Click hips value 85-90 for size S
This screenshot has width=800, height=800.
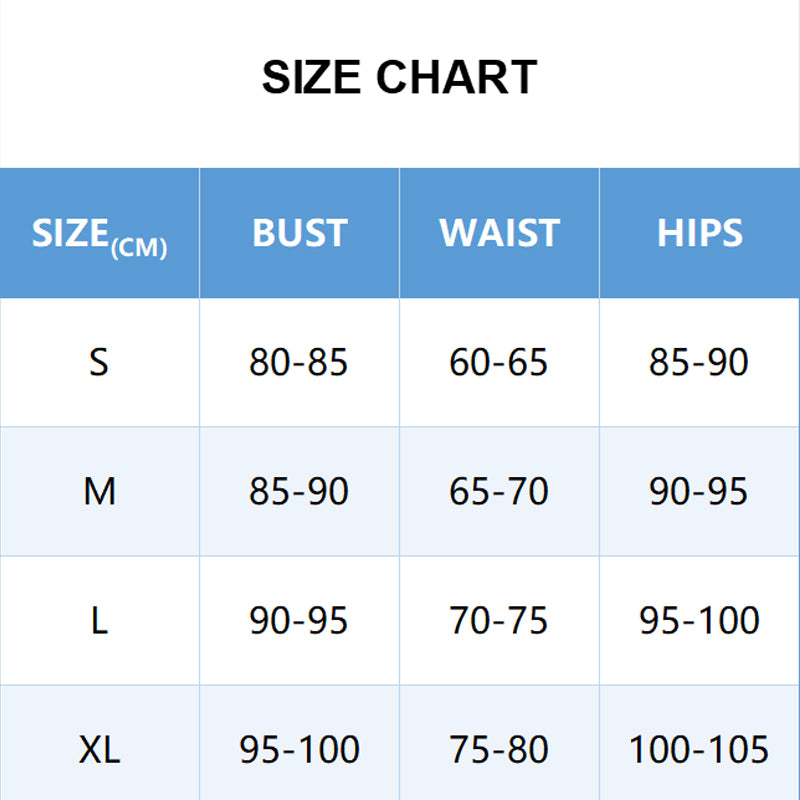coord(699,362)
